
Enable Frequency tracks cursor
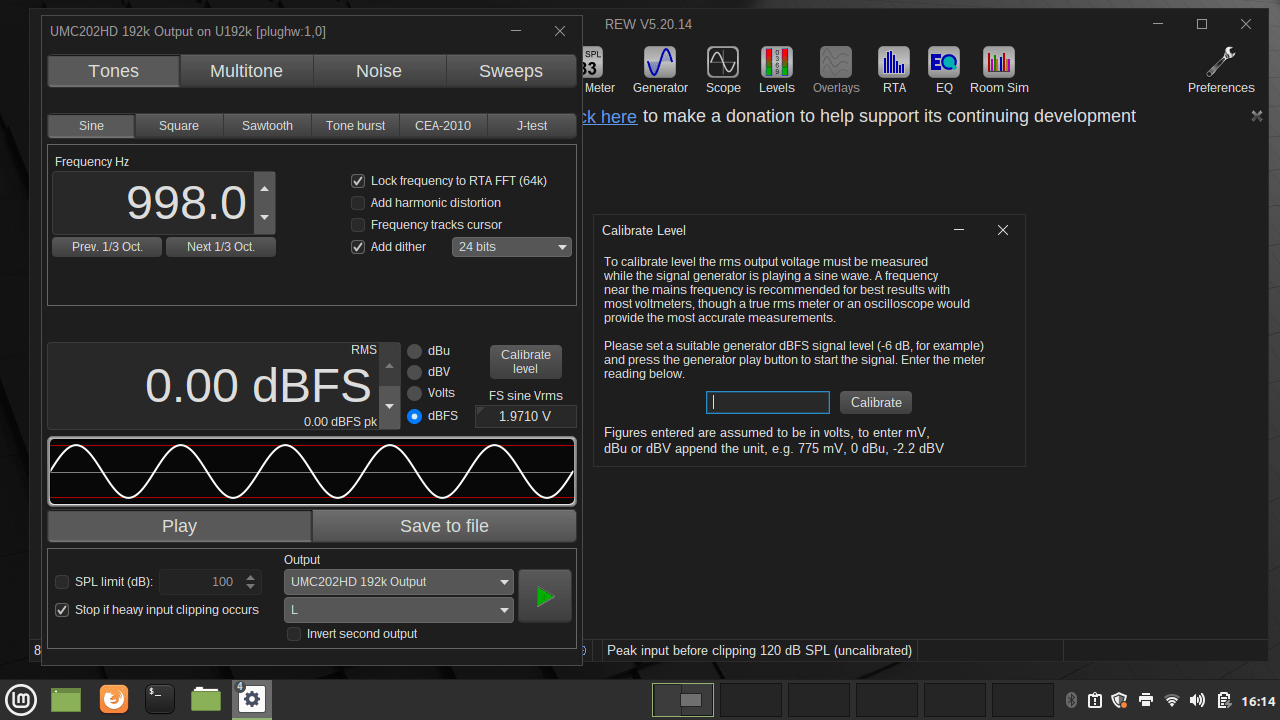pyautogui.click(x=358, y=225)
